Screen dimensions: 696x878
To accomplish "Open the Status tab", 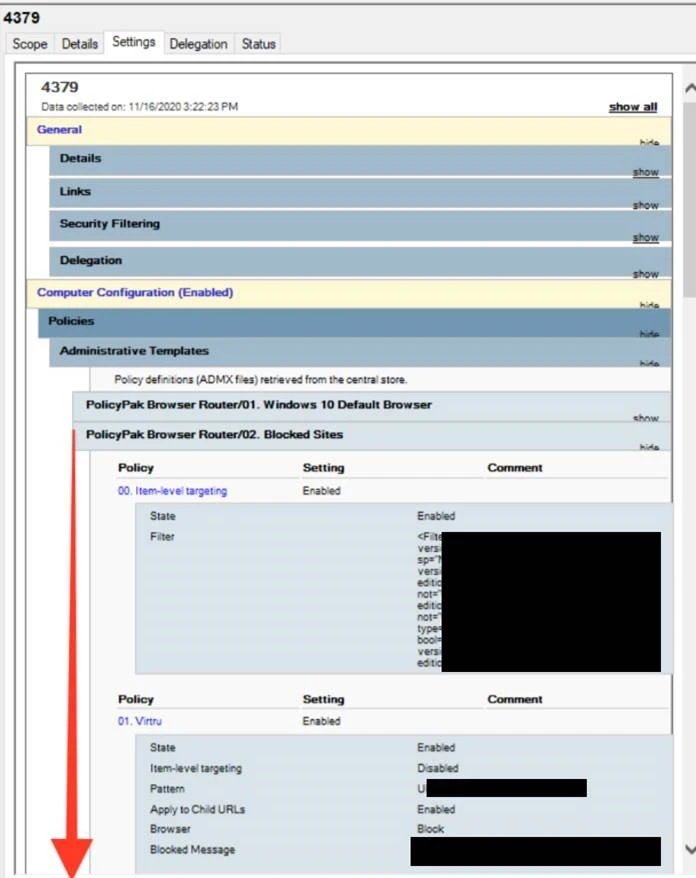I will coord(258,44).
